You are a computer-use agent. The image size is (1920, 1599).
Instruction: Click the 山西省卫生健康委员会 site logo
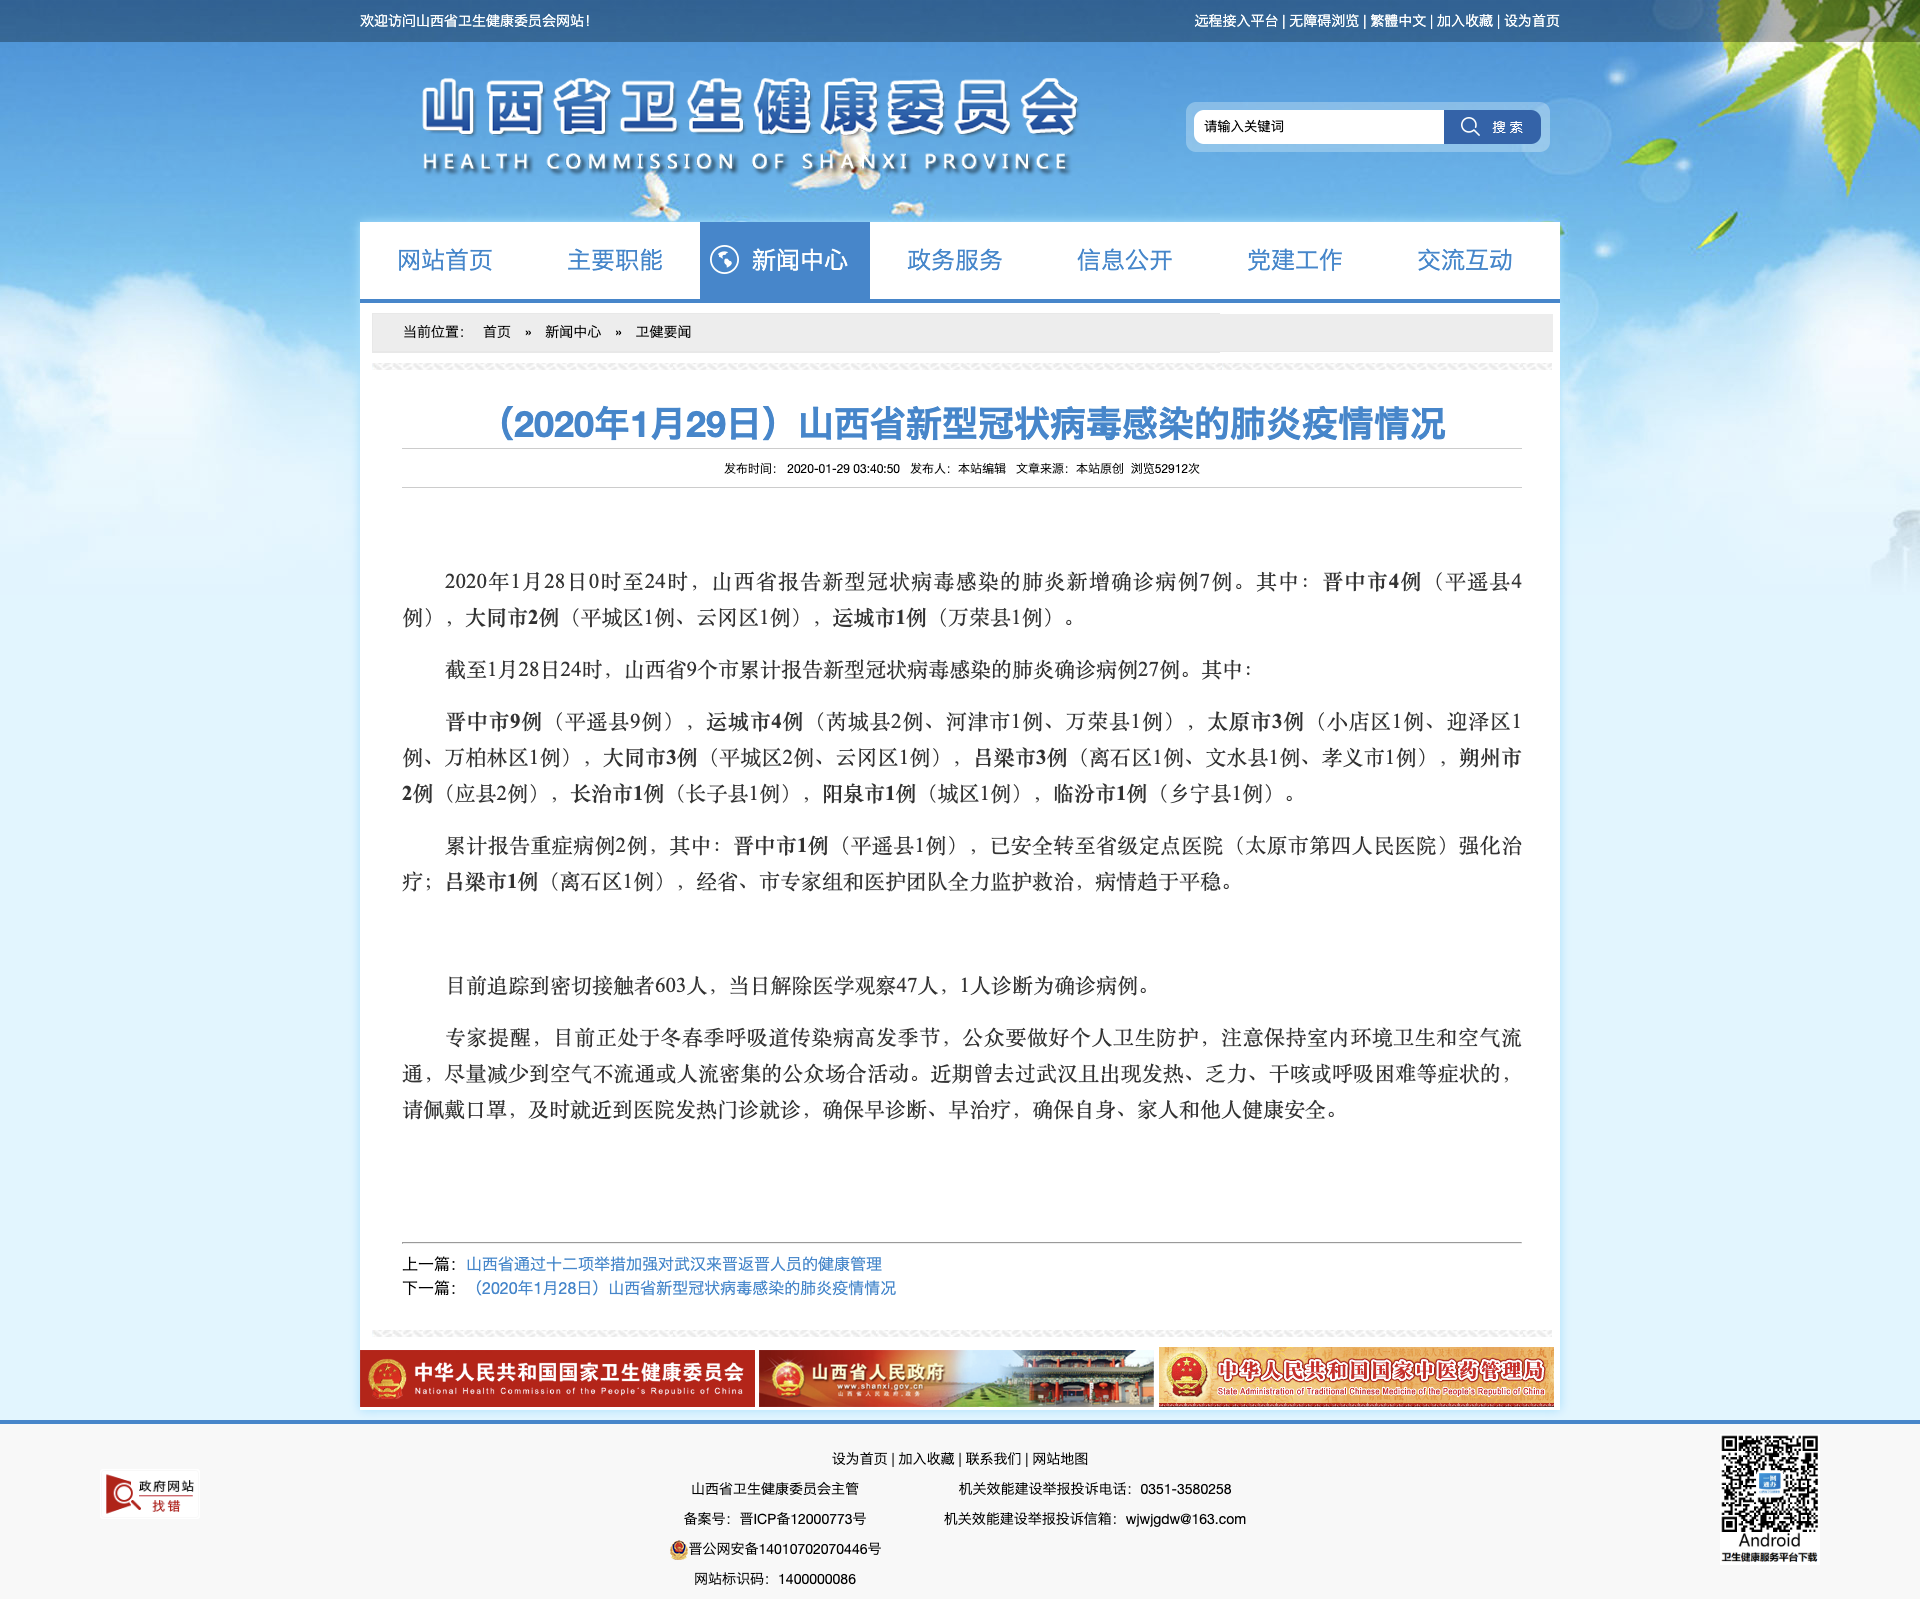[748, 126]
